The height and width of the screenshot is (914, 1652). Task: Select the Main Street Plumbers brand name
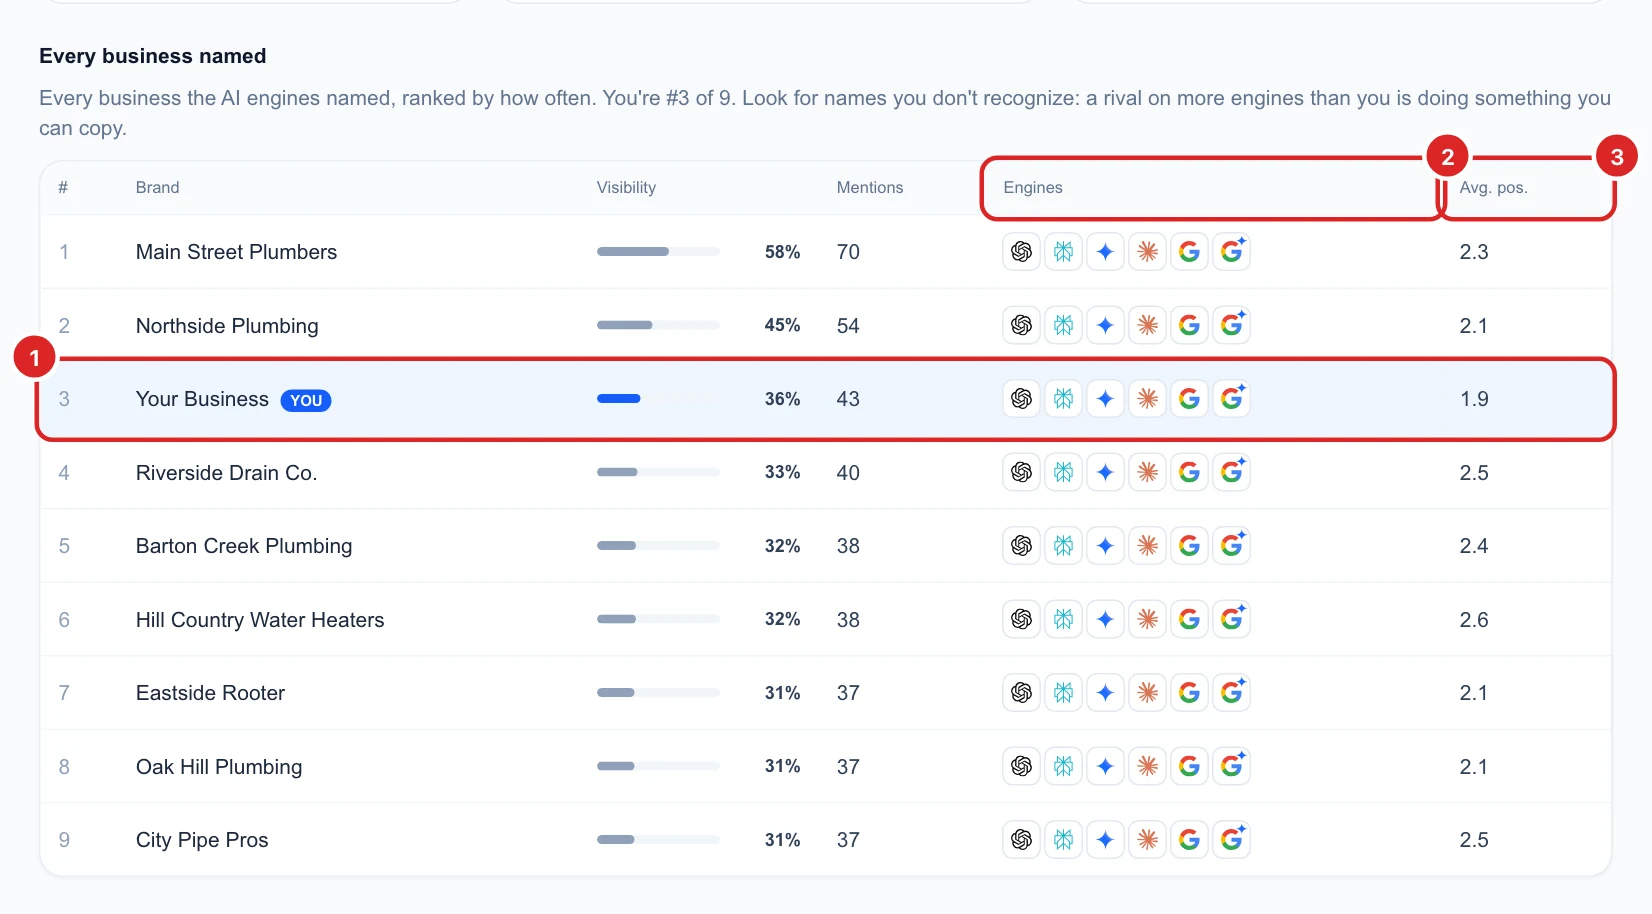tap(236, 252)
